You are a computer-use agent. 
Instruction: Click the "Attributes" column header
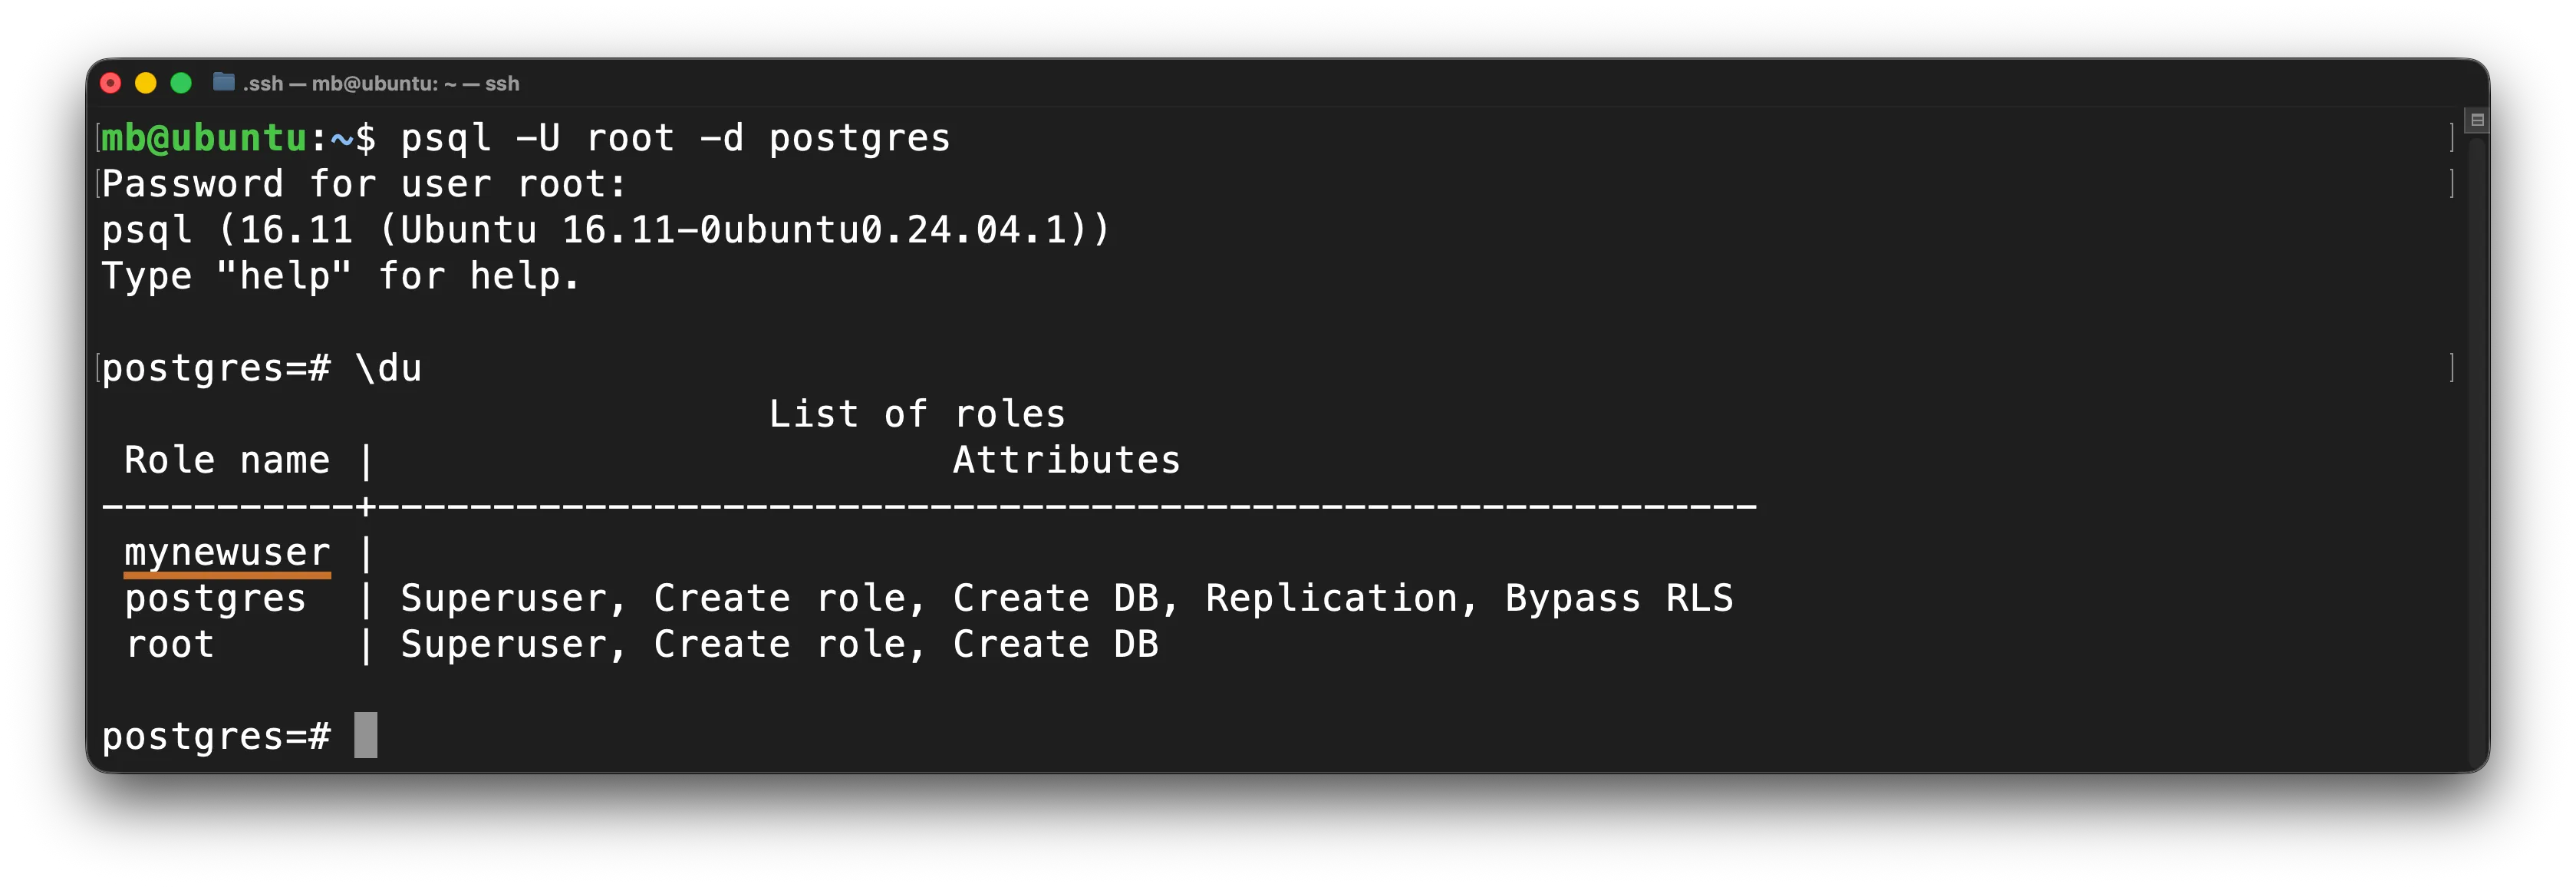pyautogui.click(x=1065, y=459)
